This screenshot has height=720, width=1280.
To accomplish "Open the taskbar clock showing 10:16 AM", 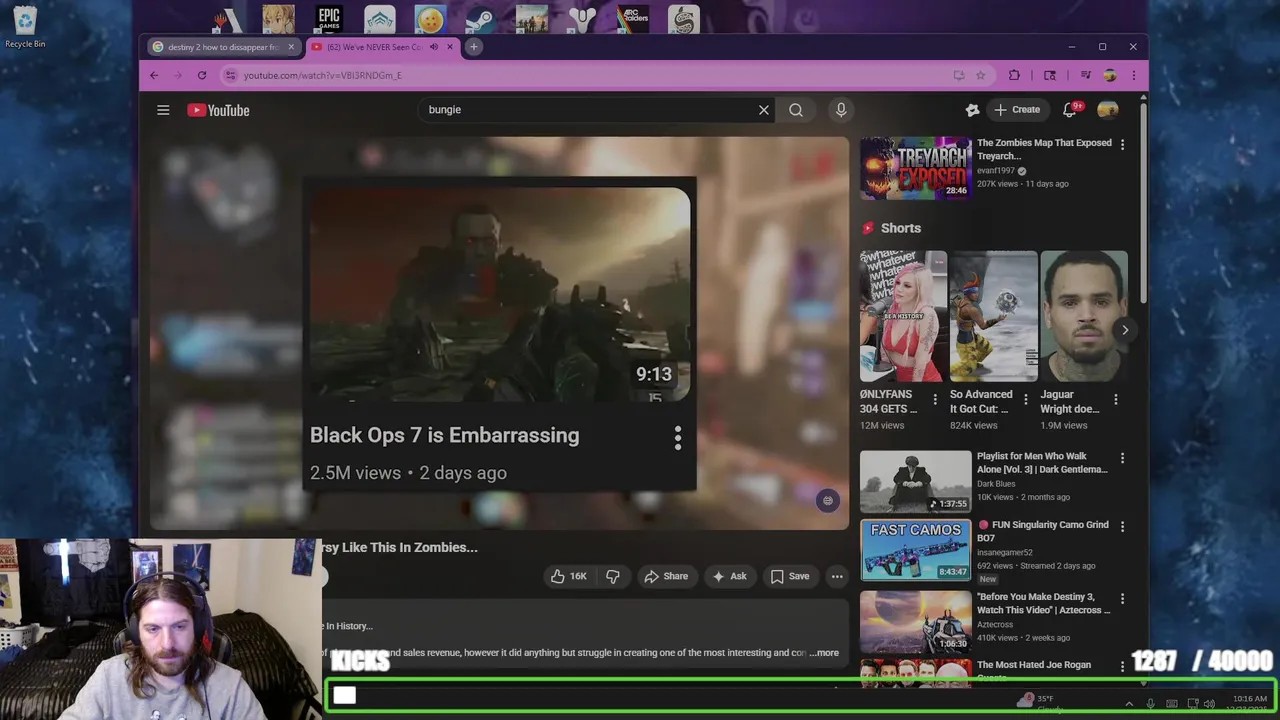I will (1250, 704).
